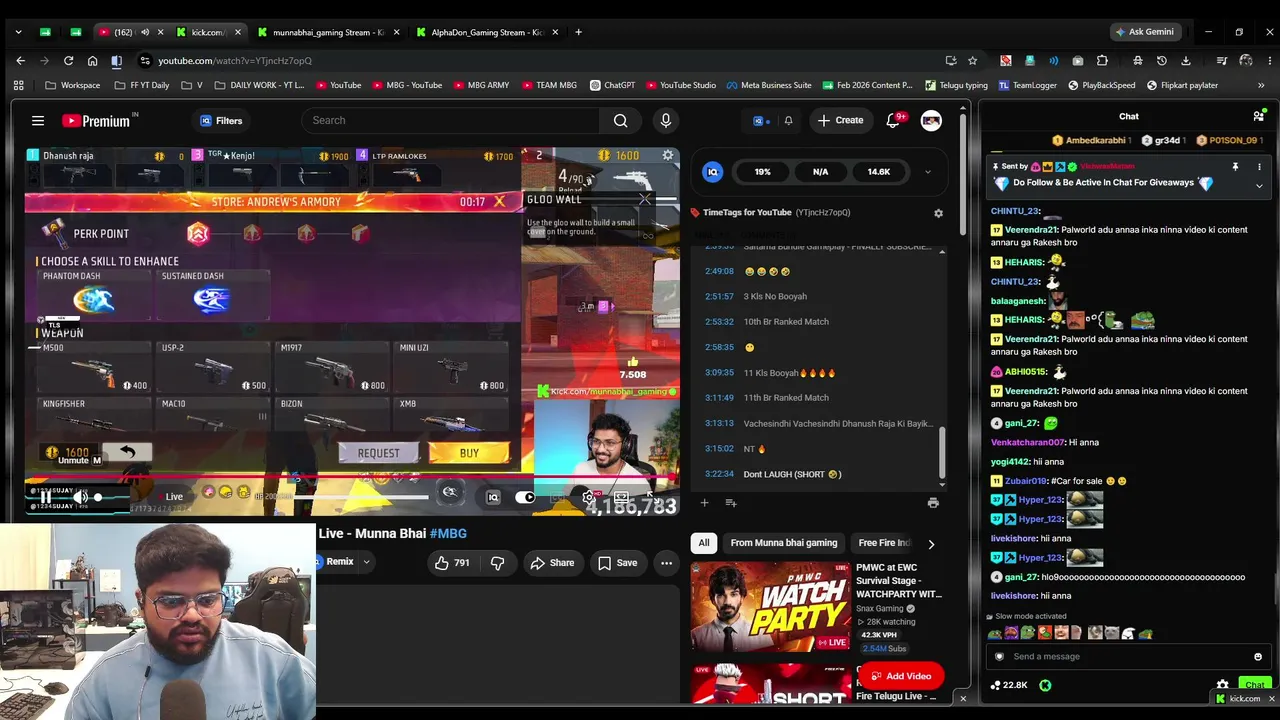Open the vidIQ Filters button
The width and height of the screenshot is (1280, 720).
click(x=221, y=121)
